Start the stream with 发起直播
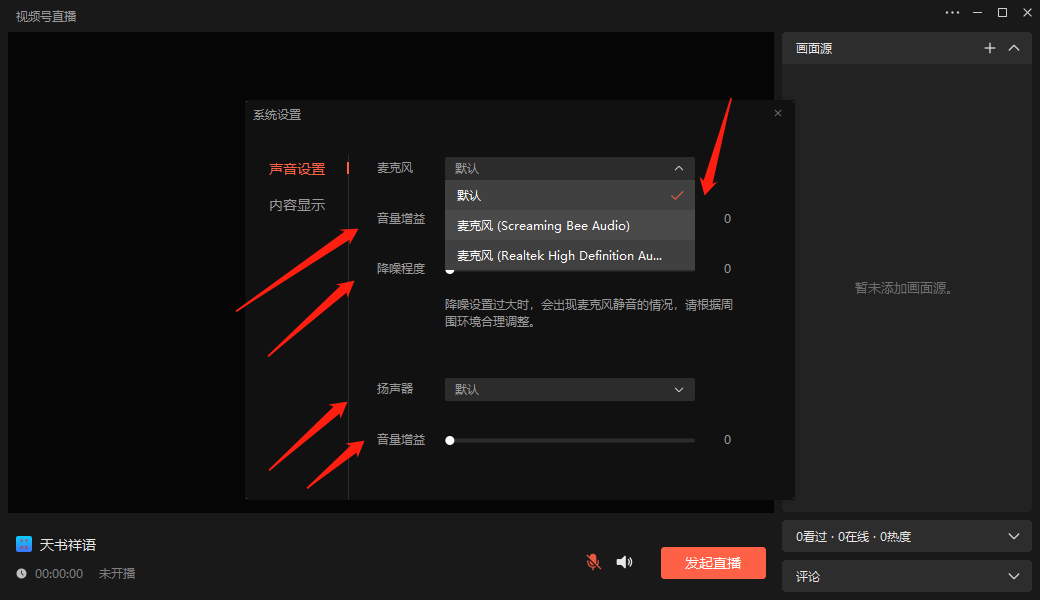1040x600 pixels. (x=713, y=563)
